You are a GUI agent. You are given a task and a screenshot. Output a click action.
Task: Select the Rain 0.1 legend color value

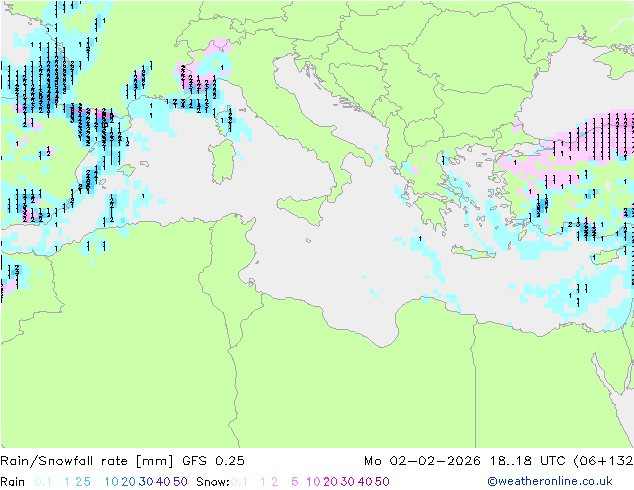click(x=43, y=482)
